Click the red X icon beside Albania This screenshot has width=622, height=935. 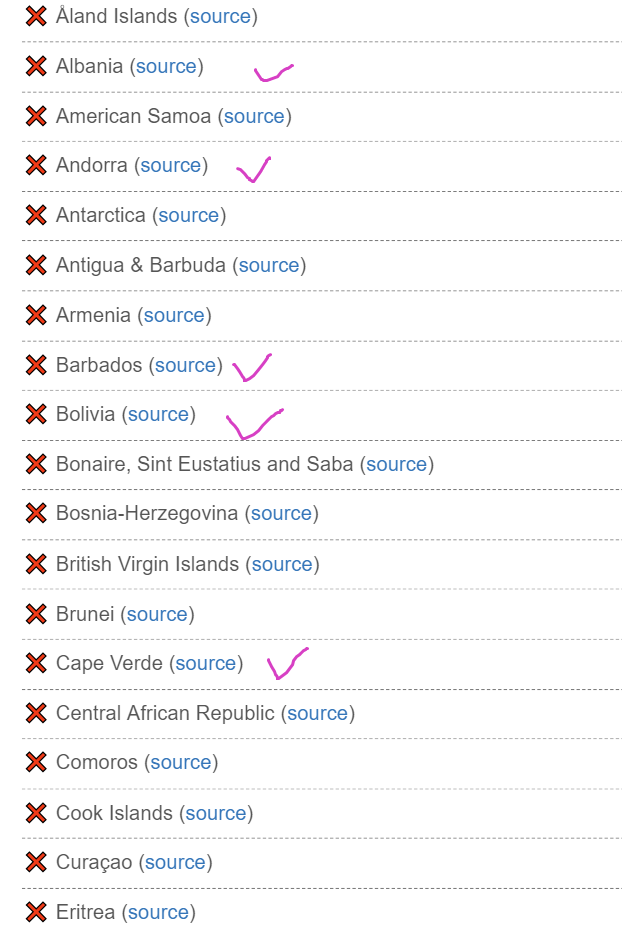point(36,66)
